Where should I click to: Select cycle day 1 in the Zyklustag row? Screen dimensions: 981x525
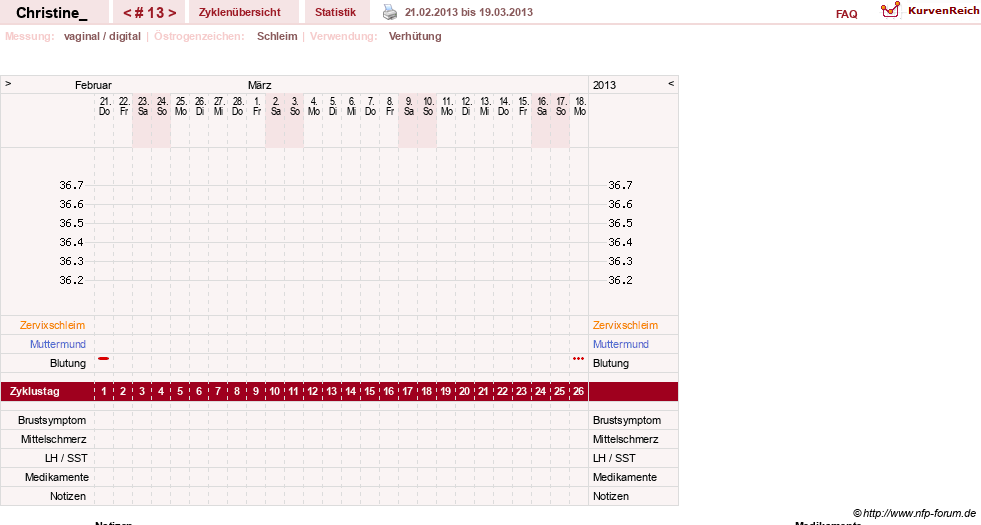point(104,391)
